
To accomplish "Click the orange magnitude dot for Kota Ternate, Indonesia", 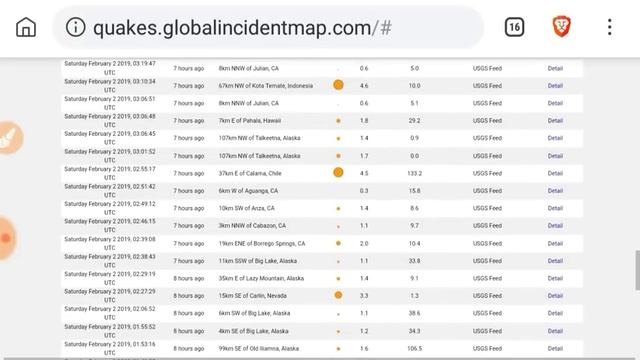I will pos(338,85).
